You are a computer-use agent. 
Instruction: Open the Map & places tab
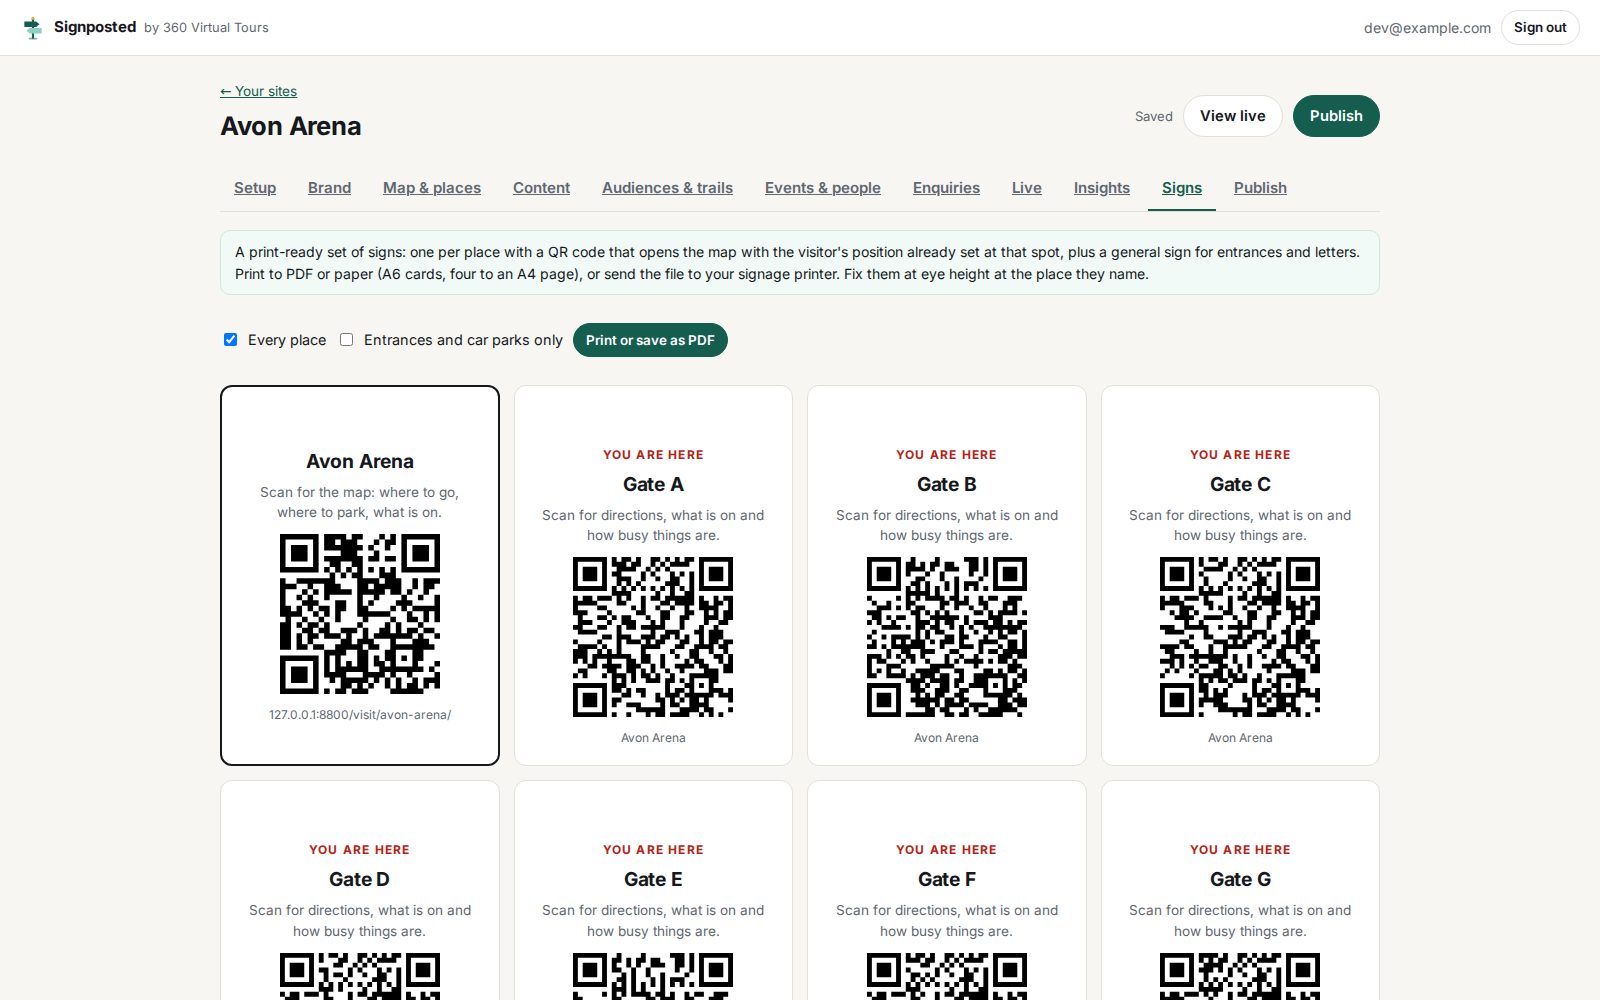click(432, 188)
